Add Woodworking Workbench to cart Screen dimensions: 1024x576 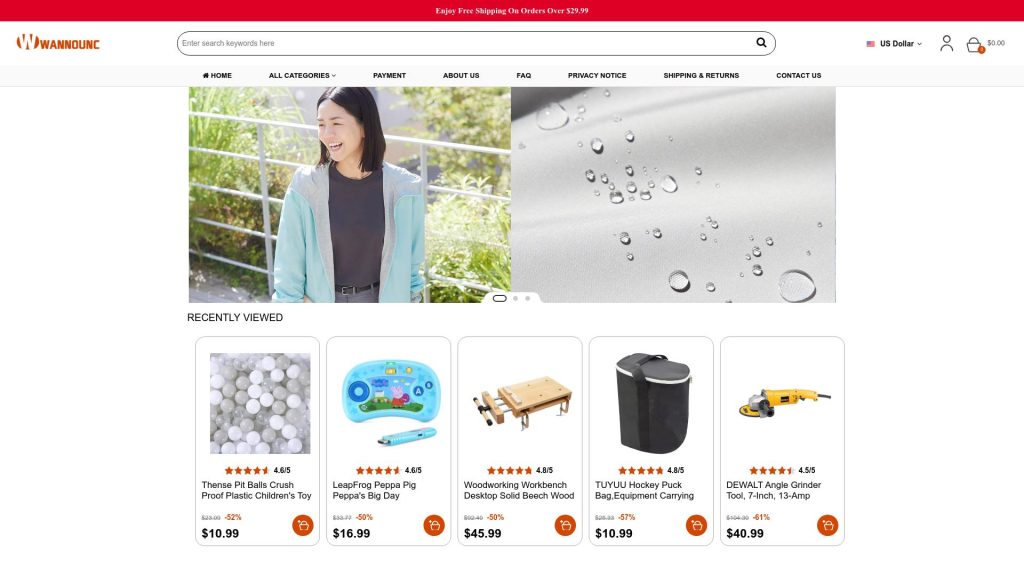565,525
